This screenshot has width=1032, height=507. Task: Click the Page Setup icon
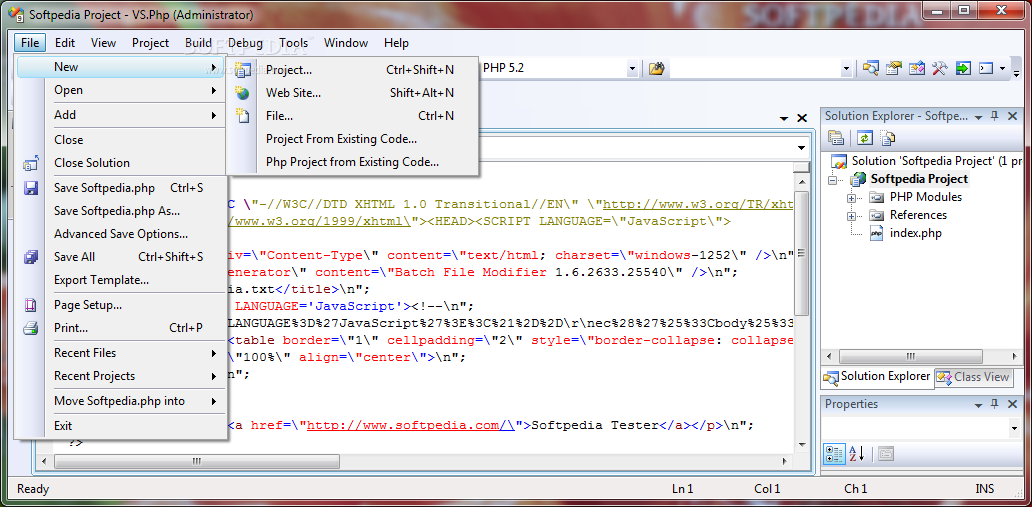pos(30,305)
